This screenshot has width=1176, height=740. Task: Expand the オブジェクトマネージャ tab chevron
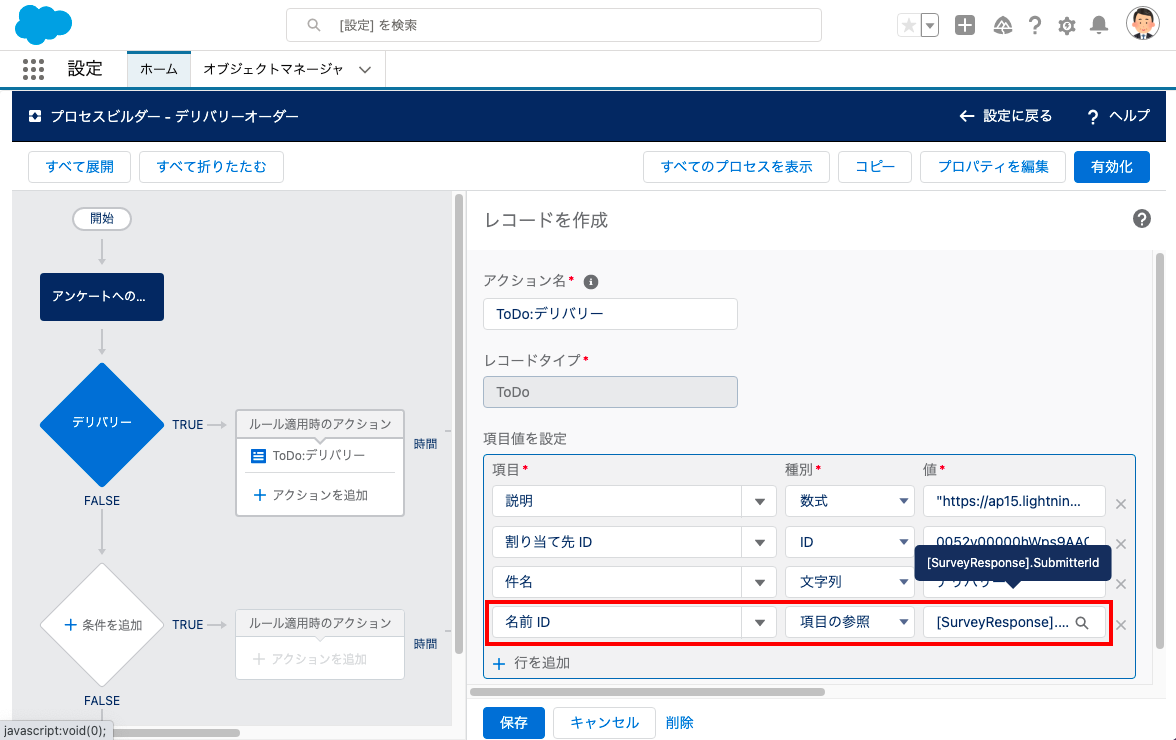pos(365,70)
